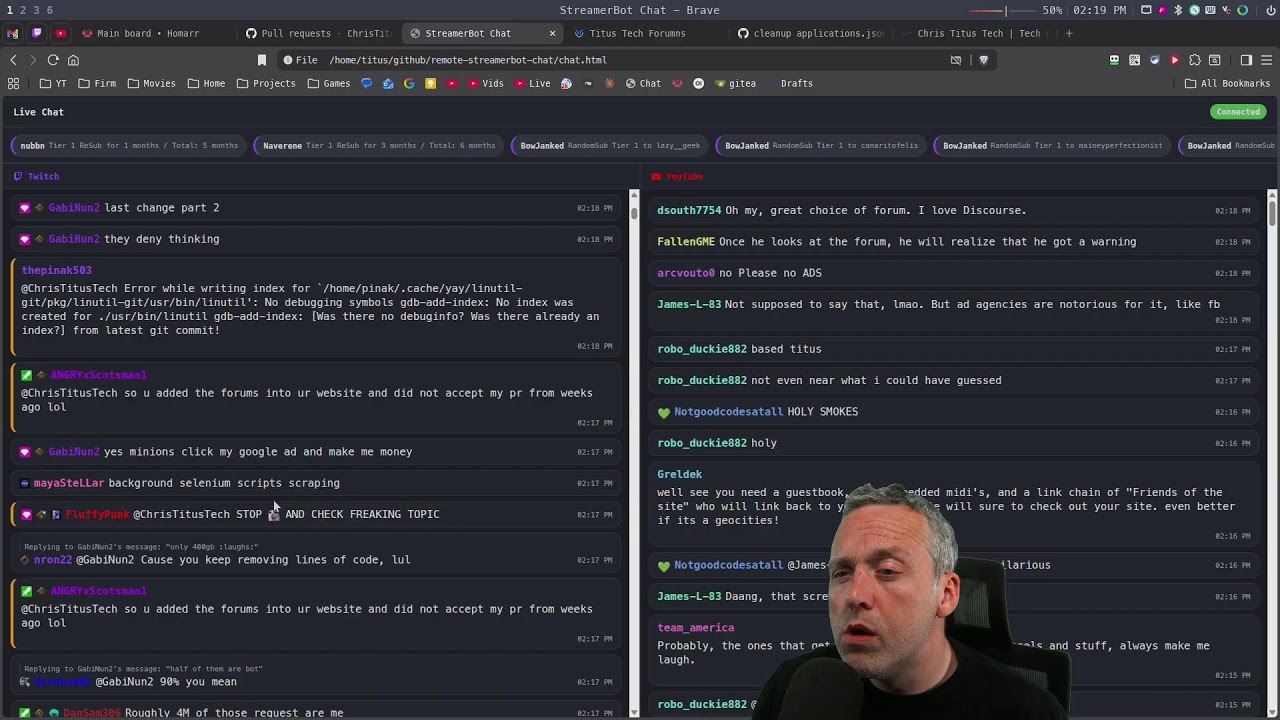Reload the chat page
The image size is (1280, 720).
(x=53, y=60)
